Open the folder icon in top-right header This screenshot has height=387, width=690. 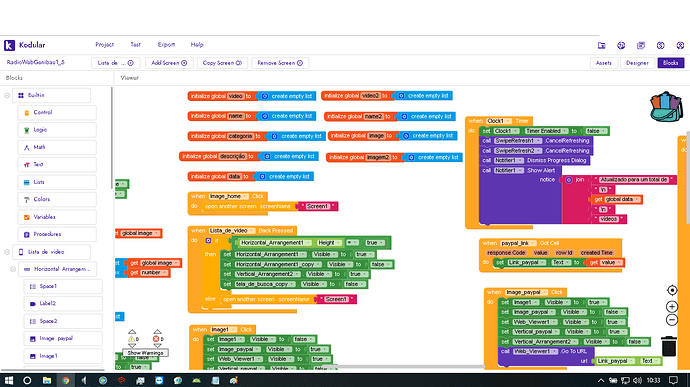[602, 45]
